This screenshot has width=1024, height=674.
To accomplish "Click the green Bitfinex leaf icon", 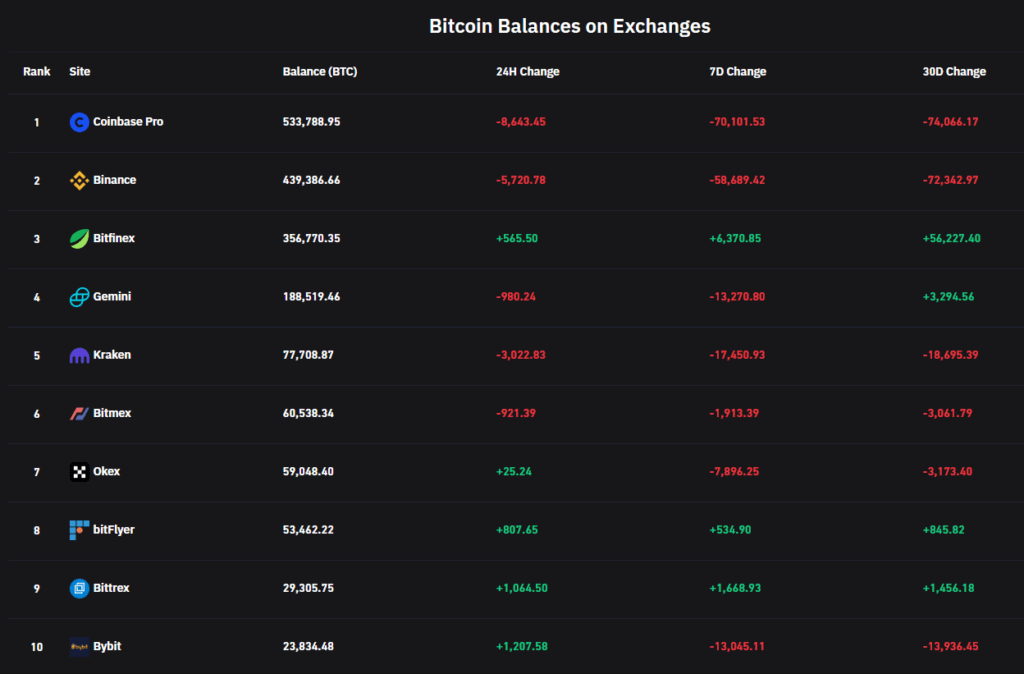I will click(x=79, y=238).
